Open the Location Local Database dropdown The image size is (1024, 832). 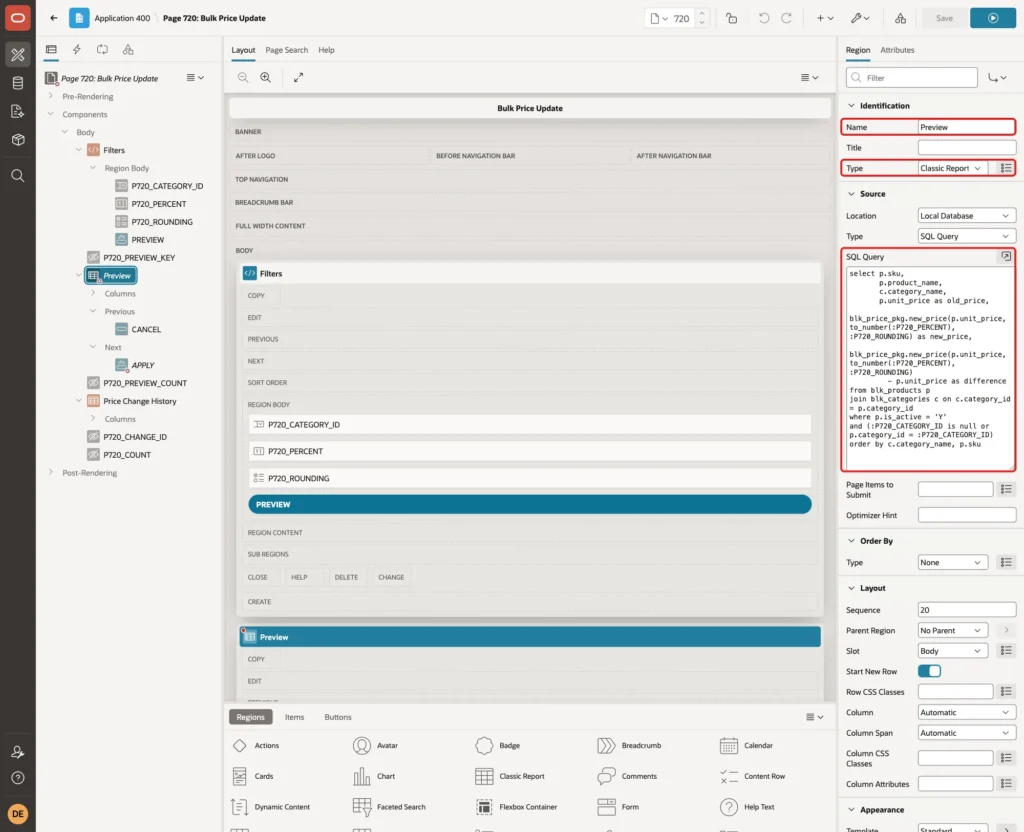tap(966, 216)
